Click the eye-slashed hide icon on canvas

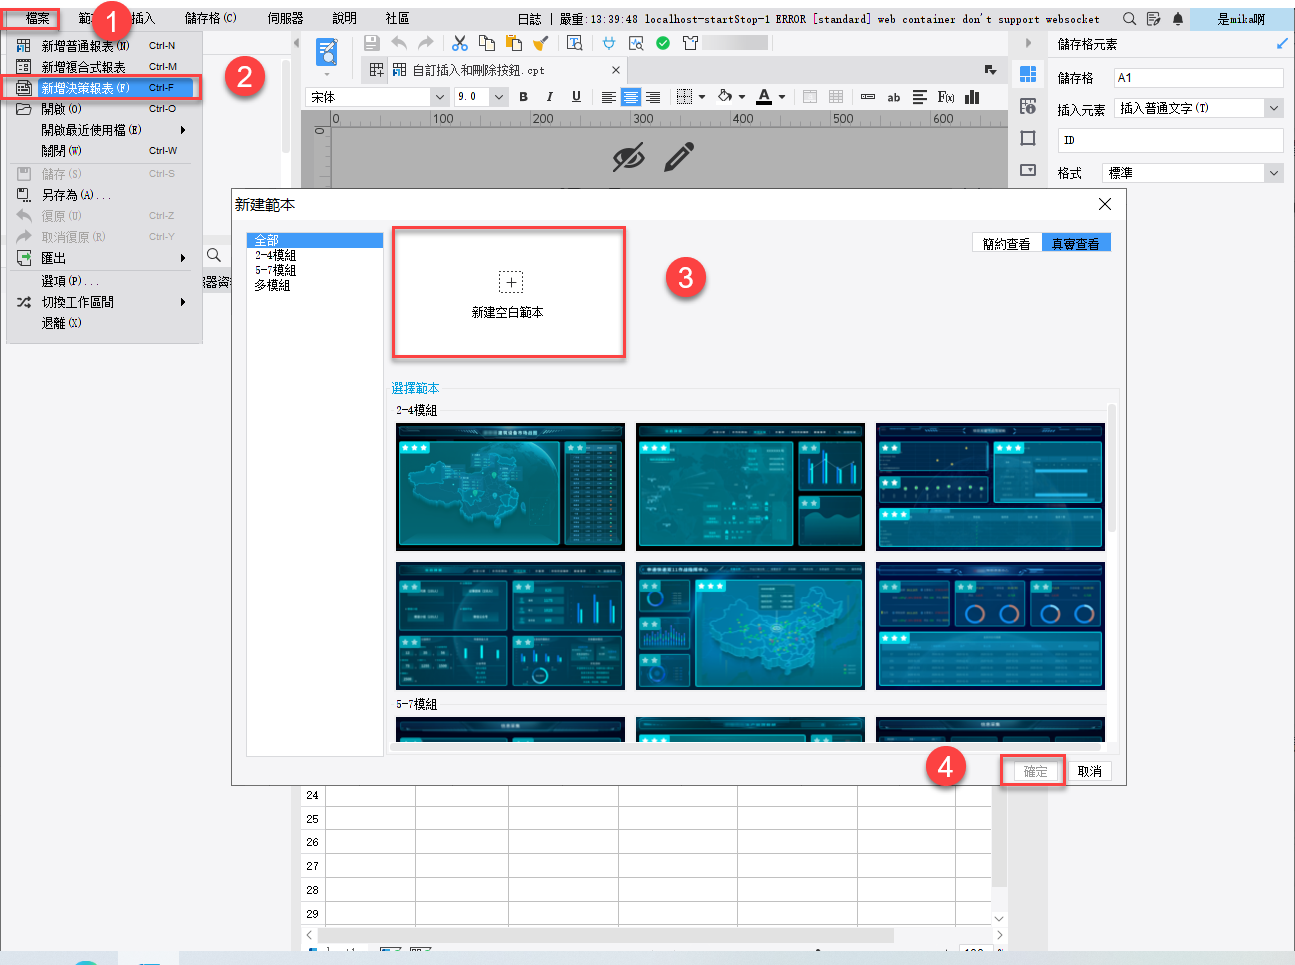tap(628, 157)
